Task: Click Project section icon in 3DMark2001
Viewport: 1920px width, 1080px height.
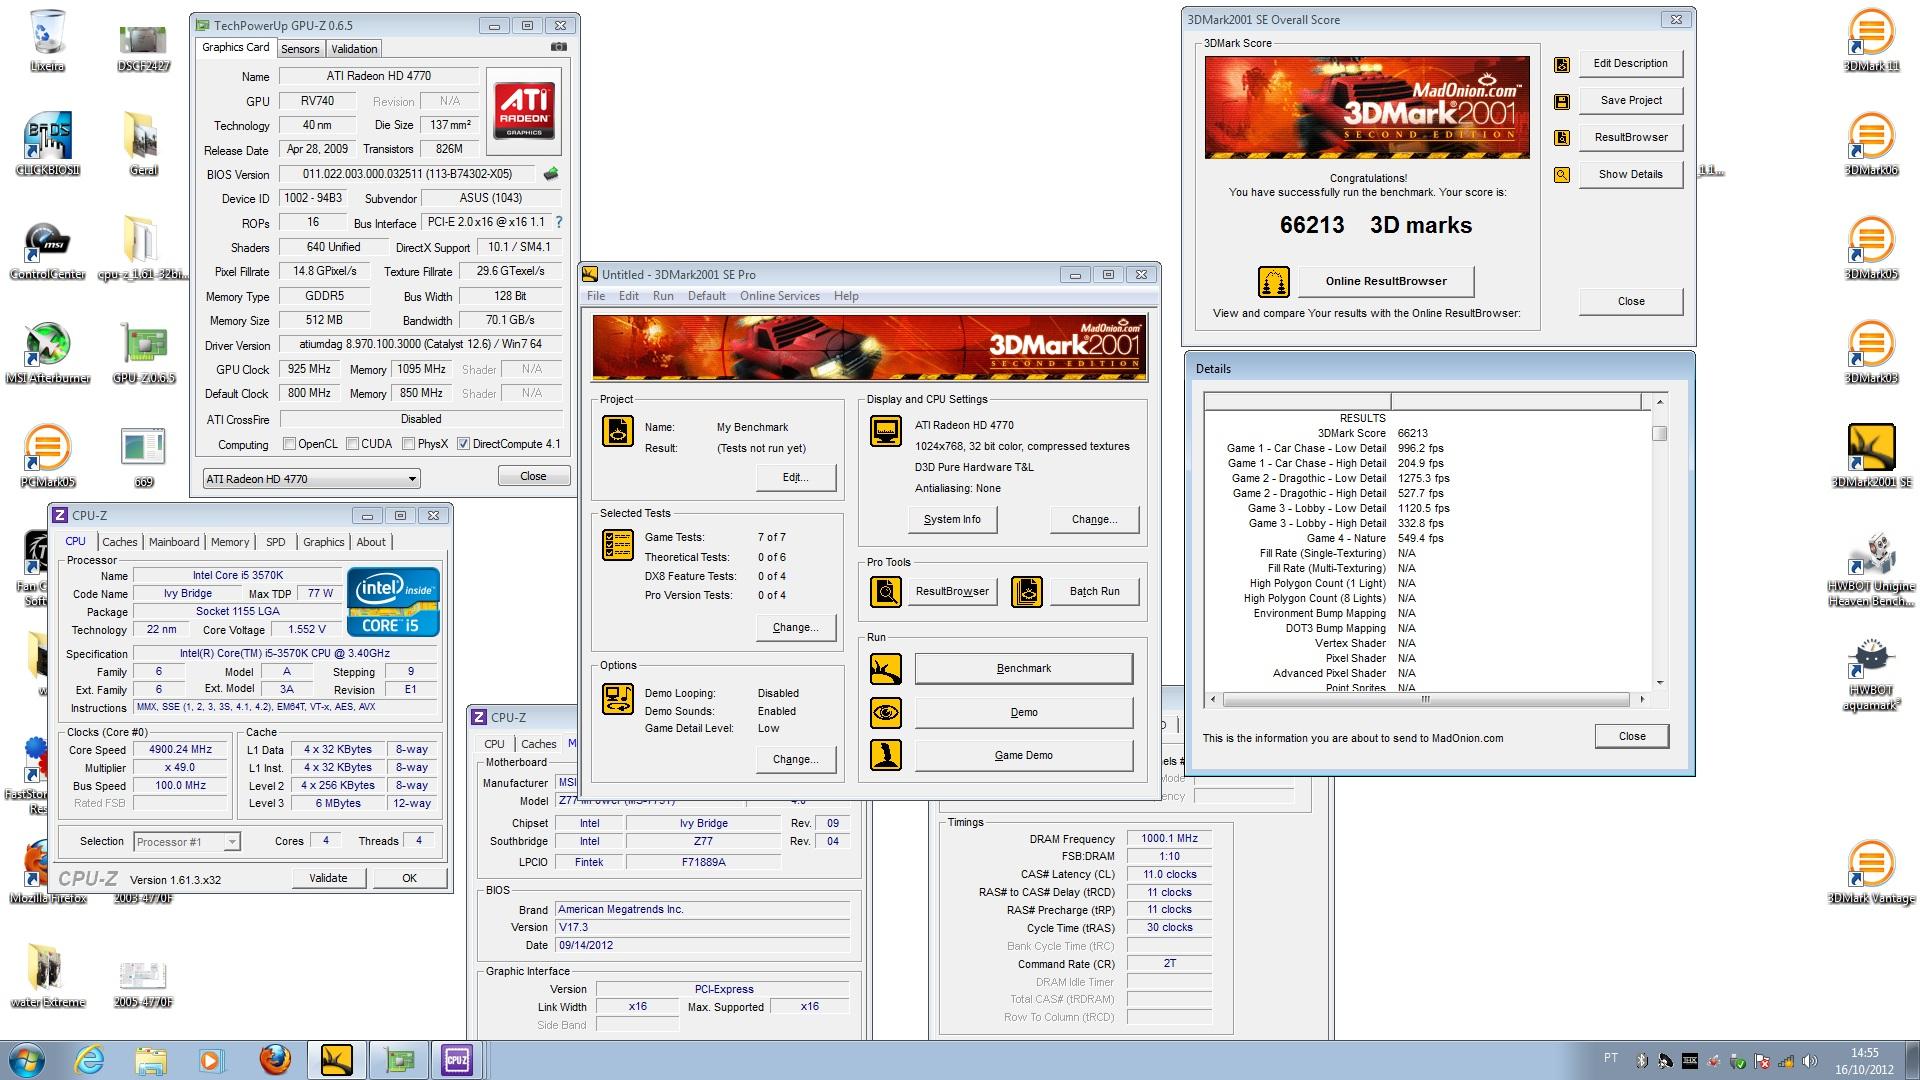Action: coord(618,430)
